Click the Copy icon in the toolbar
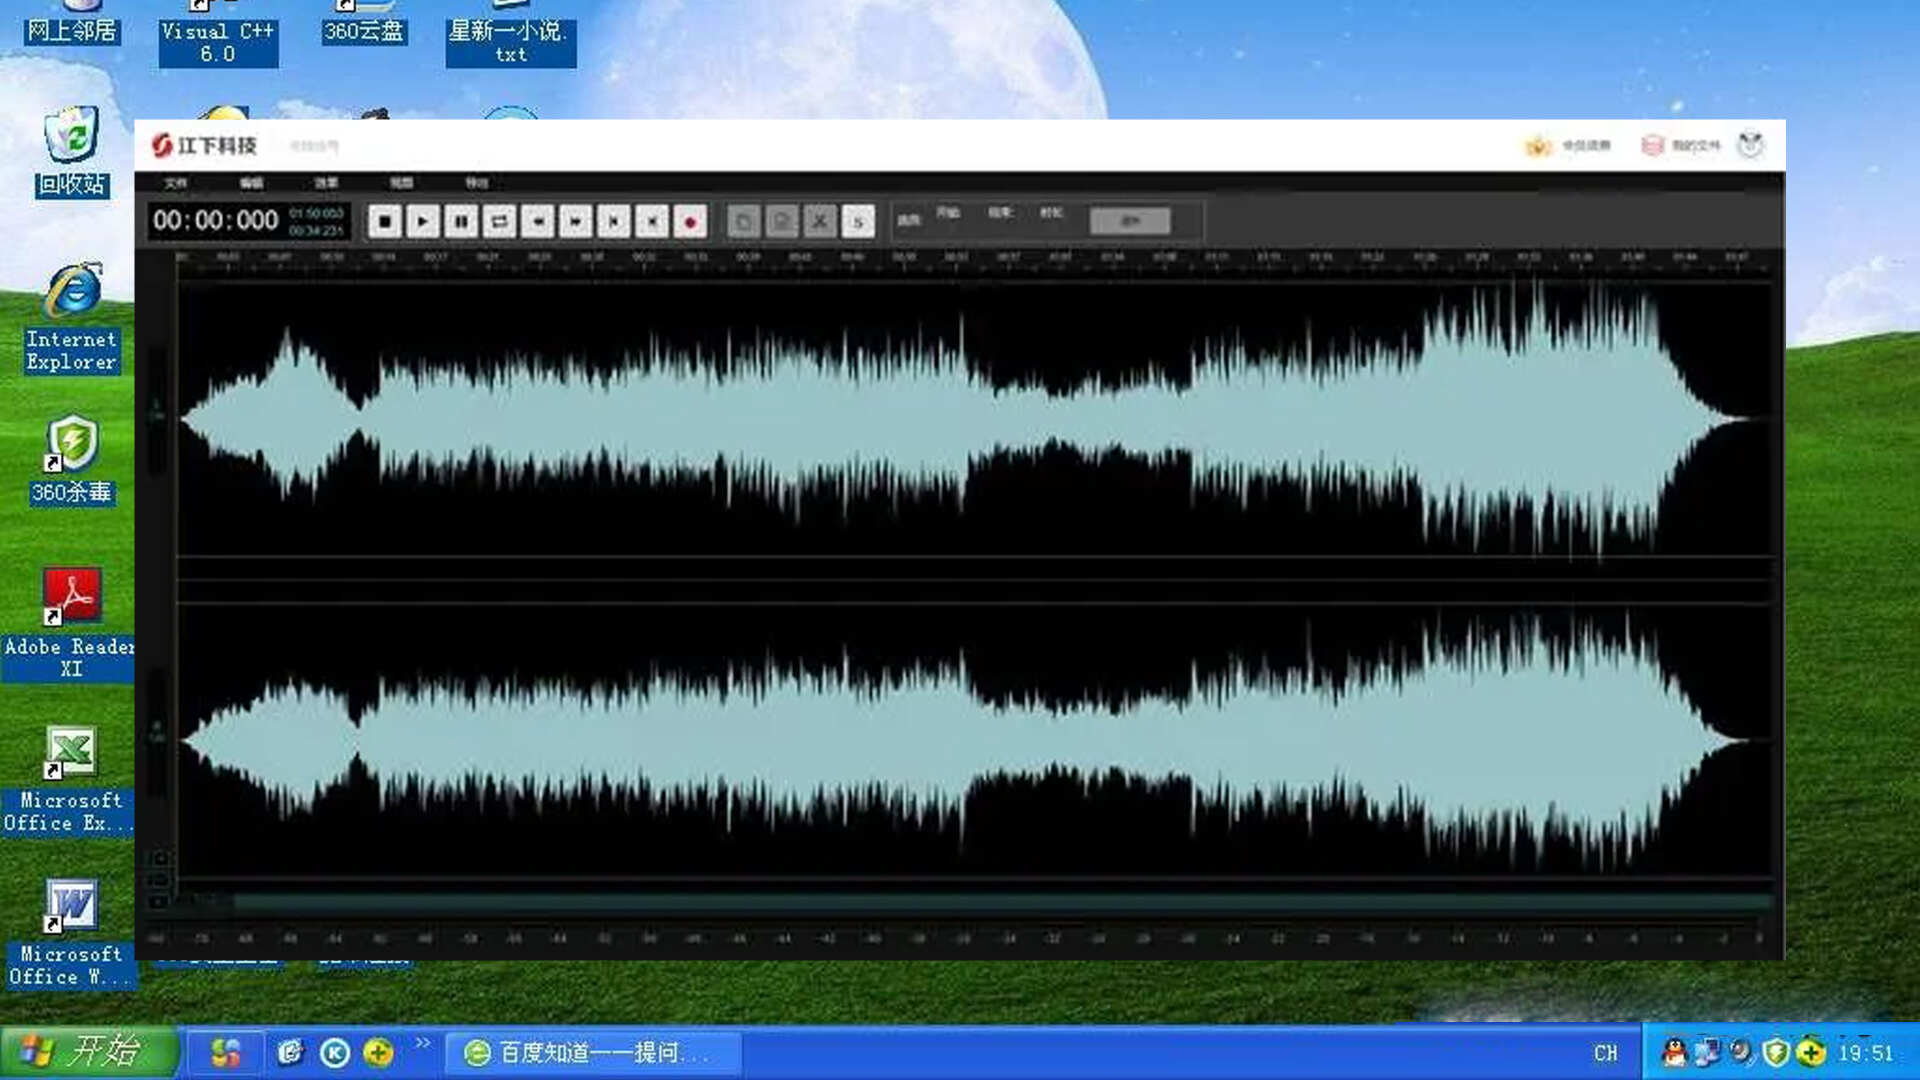1920x1080 pixels. pyautogui.click(x=743, y=221)
